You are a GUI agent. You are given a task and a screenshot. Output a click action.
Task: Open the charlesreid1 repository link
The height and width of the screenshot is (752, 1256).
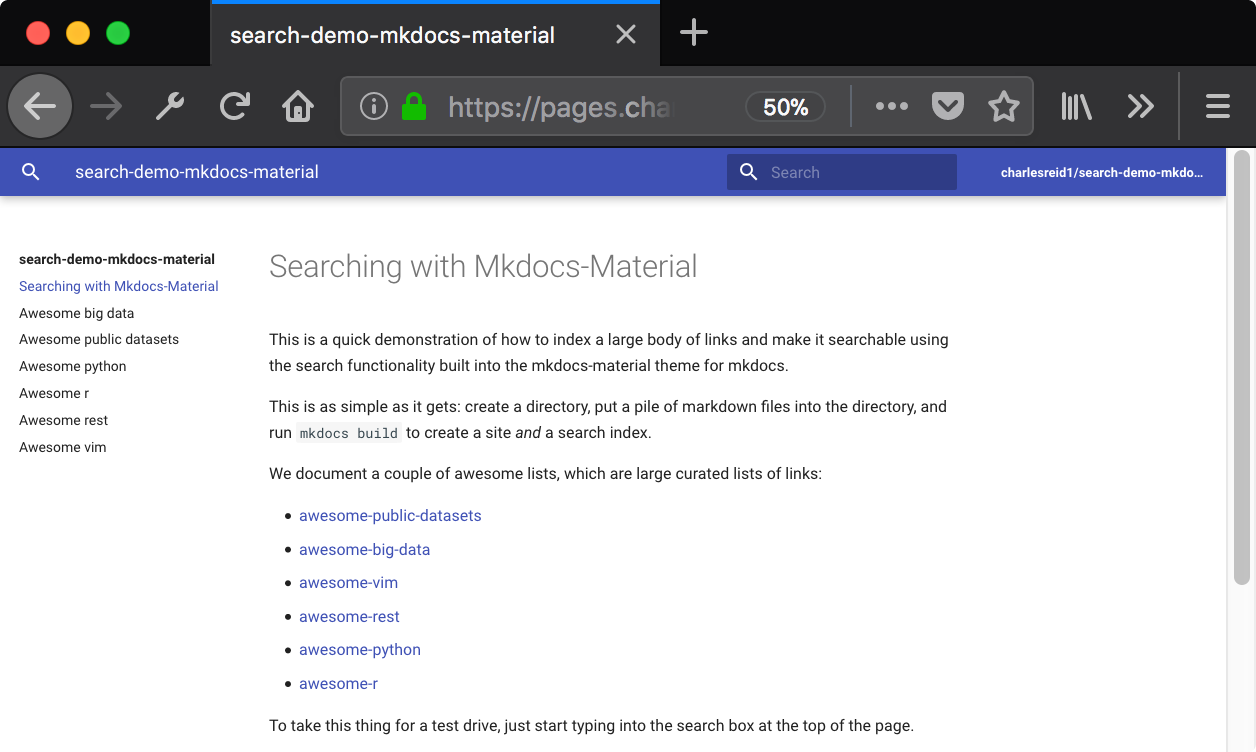pyautogui.click(x=1101, y=172)
